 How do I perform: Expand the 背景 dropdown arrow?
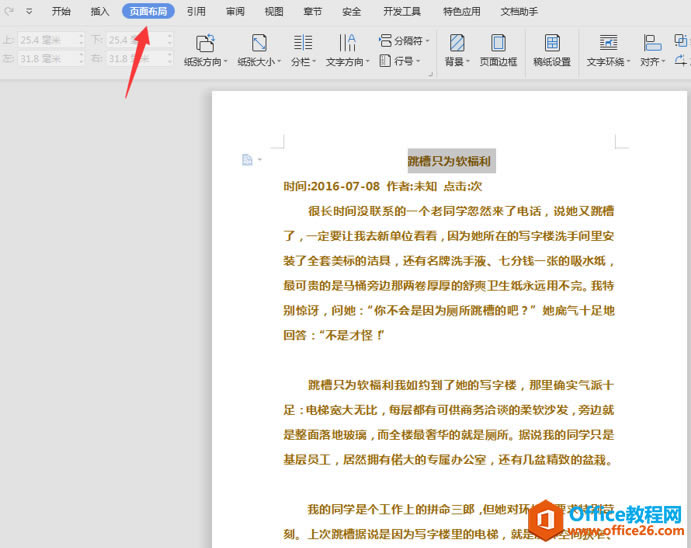[x=468, y=62]
